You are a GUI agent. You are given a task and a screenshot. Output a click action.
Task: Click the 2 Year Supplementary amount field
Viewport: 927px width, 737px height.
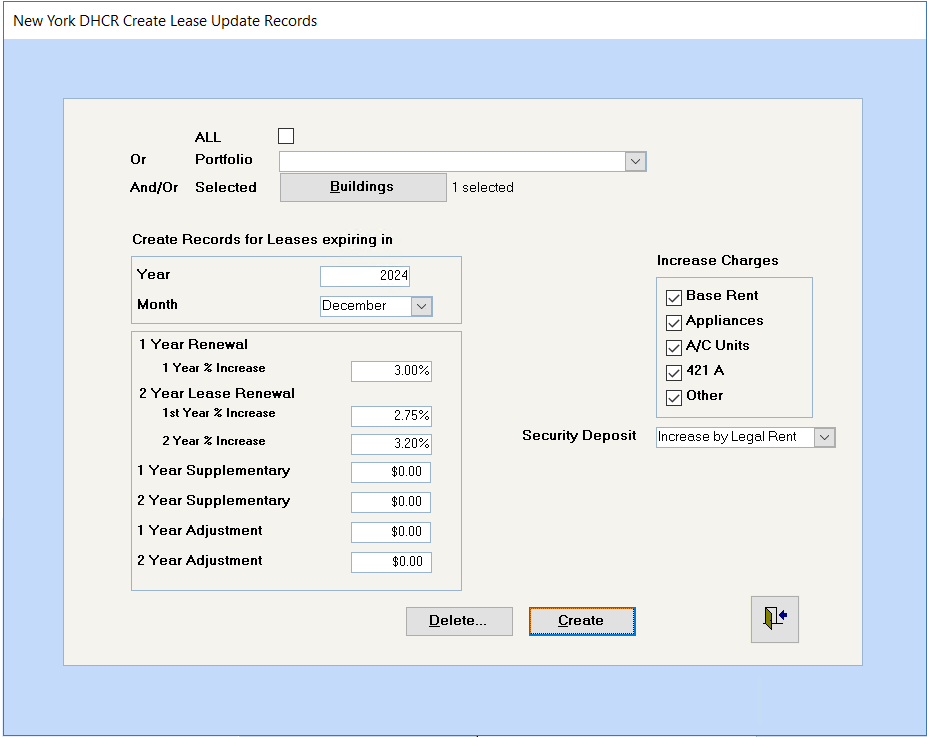391,502
